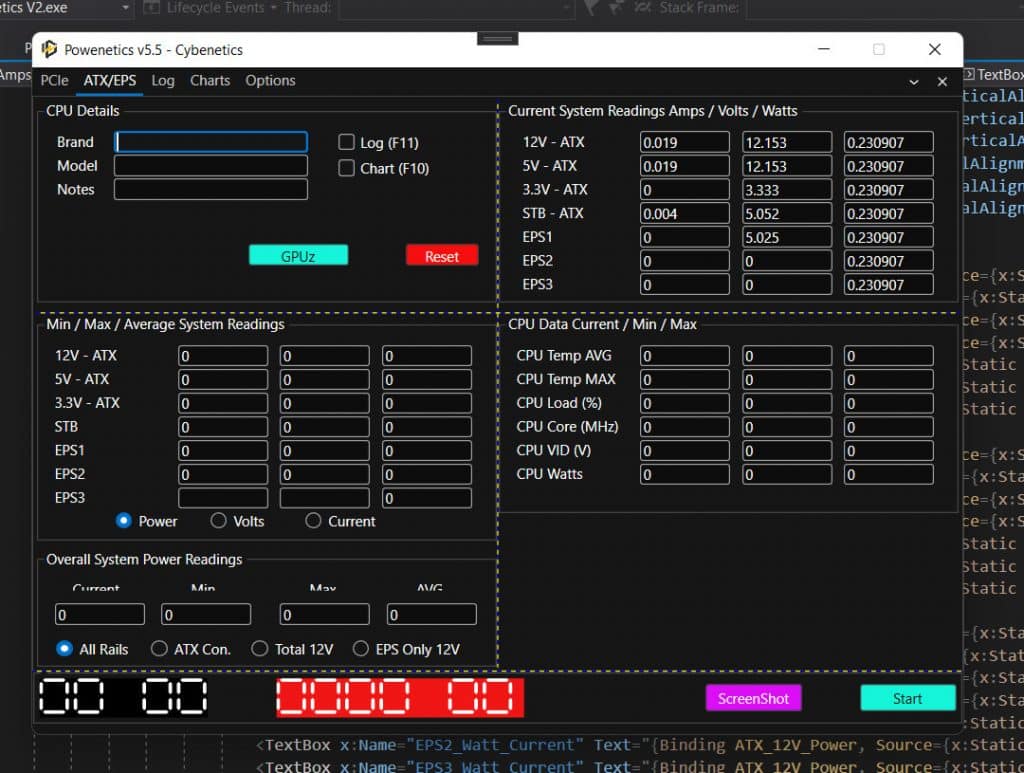Select the ATX/EPS tab
Image resolution: width=1024 pixels, height=773 pixels.
110,80
